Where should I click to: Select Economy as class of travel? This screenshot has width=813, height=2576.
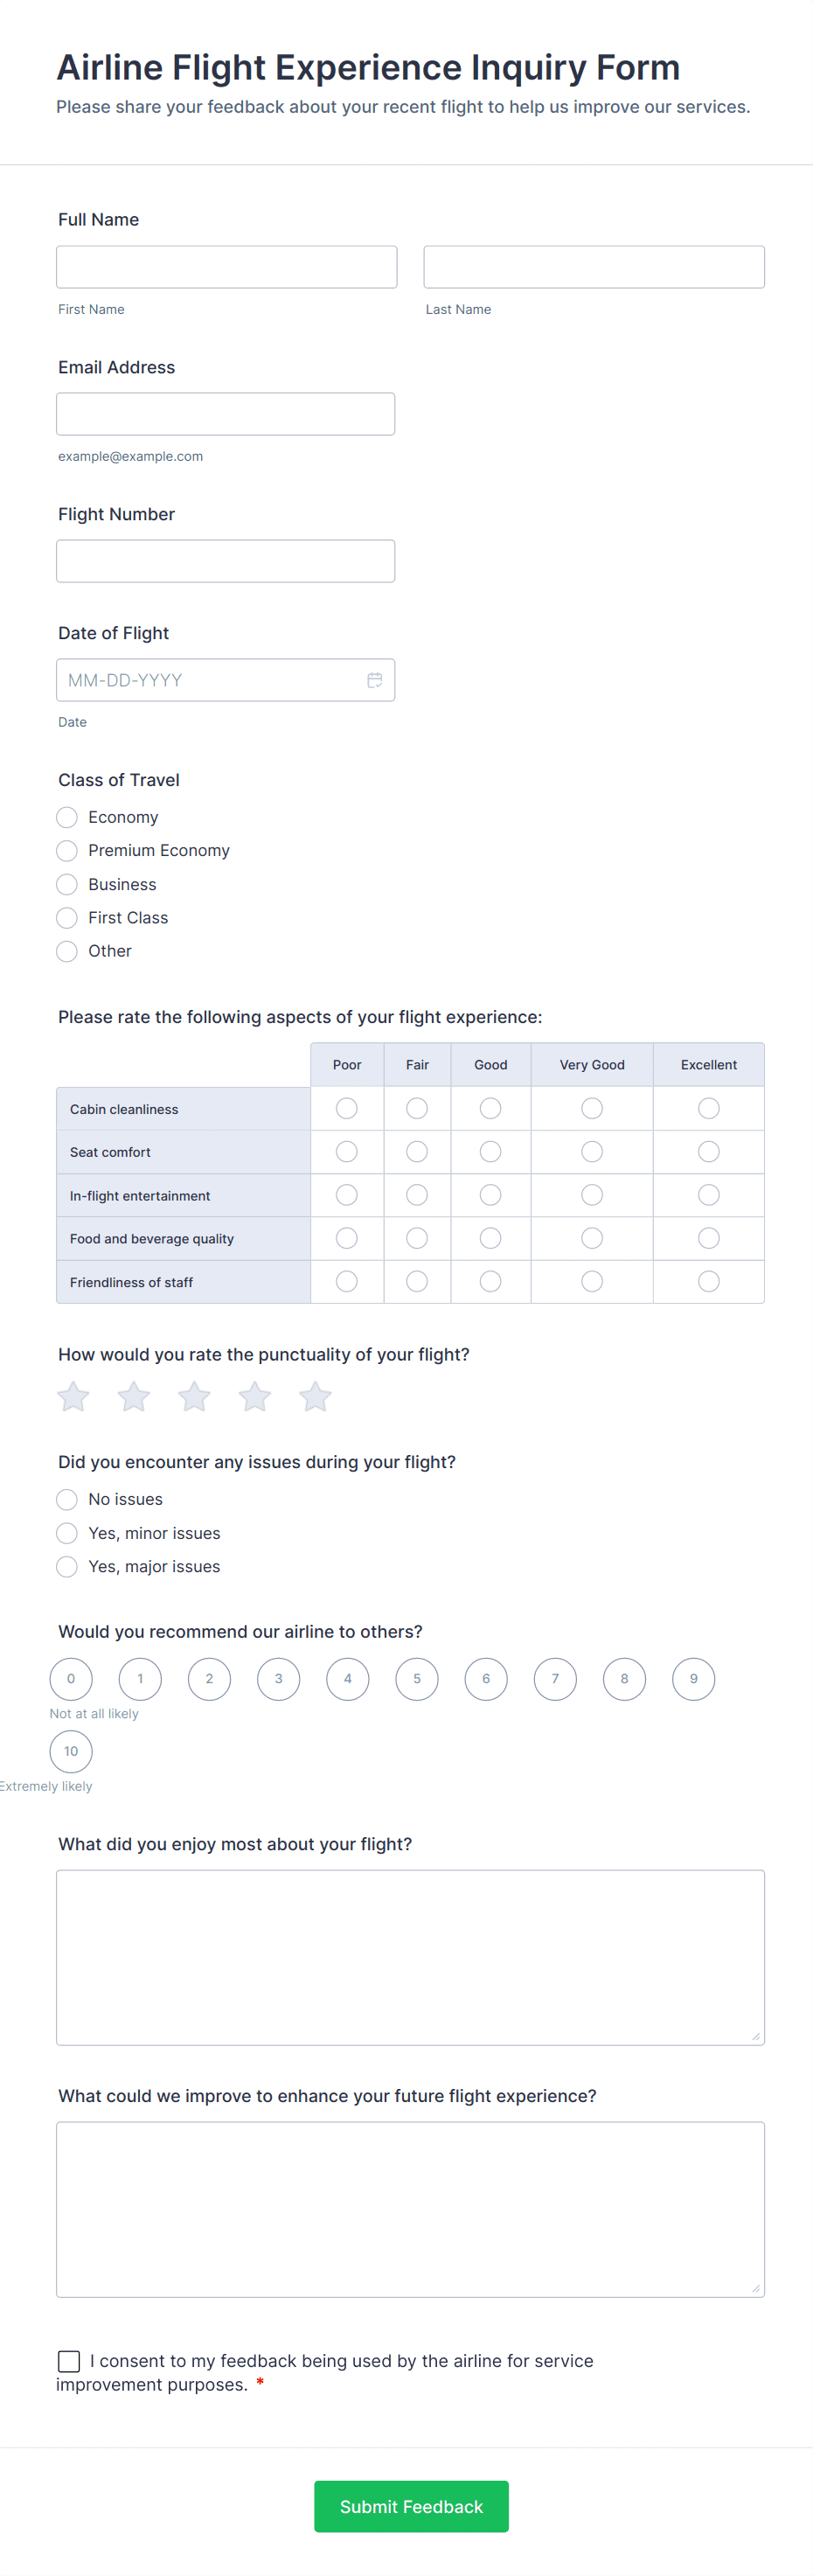(66, 817)
